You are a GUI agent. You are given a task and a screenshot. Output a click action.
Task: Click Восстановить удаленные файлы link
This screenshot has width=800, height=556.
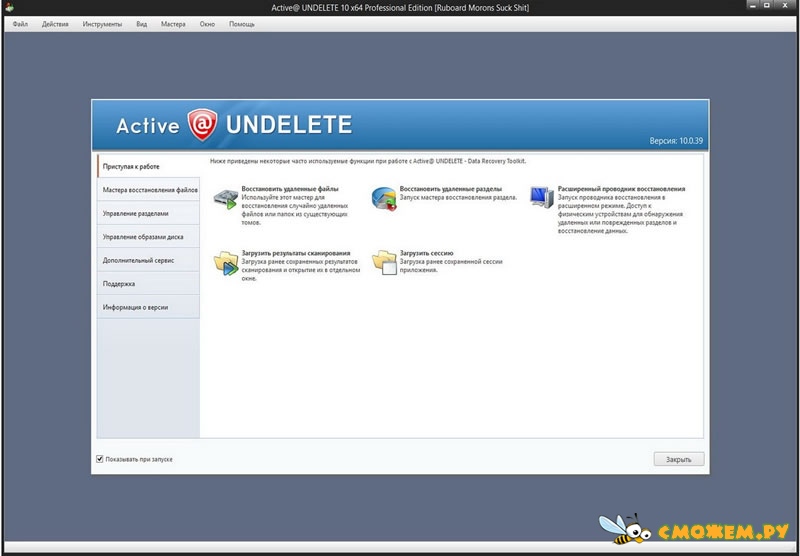click(290, 189)
